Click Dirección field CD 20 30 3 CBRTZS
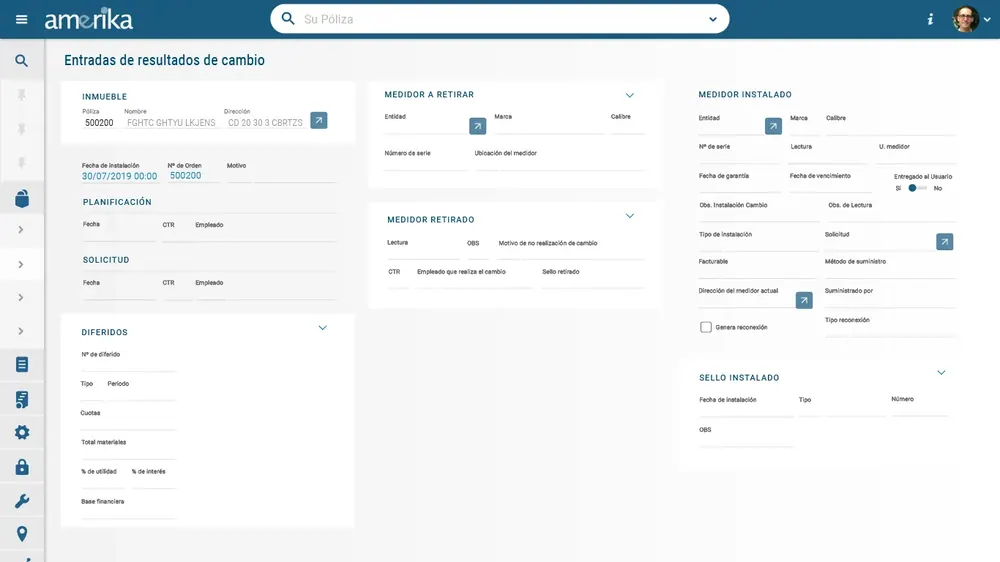The height and width of the screenshot is (562, 1000). tap(265, 122)
